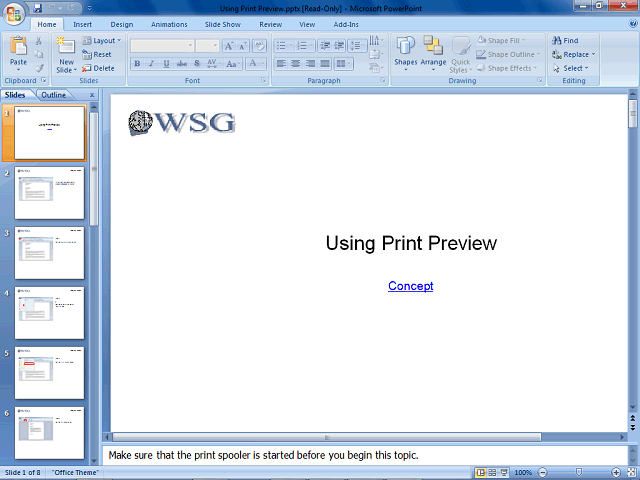Open the Shapes gallery
Viewport: 640px width, 480px height.
click(406, 54)
